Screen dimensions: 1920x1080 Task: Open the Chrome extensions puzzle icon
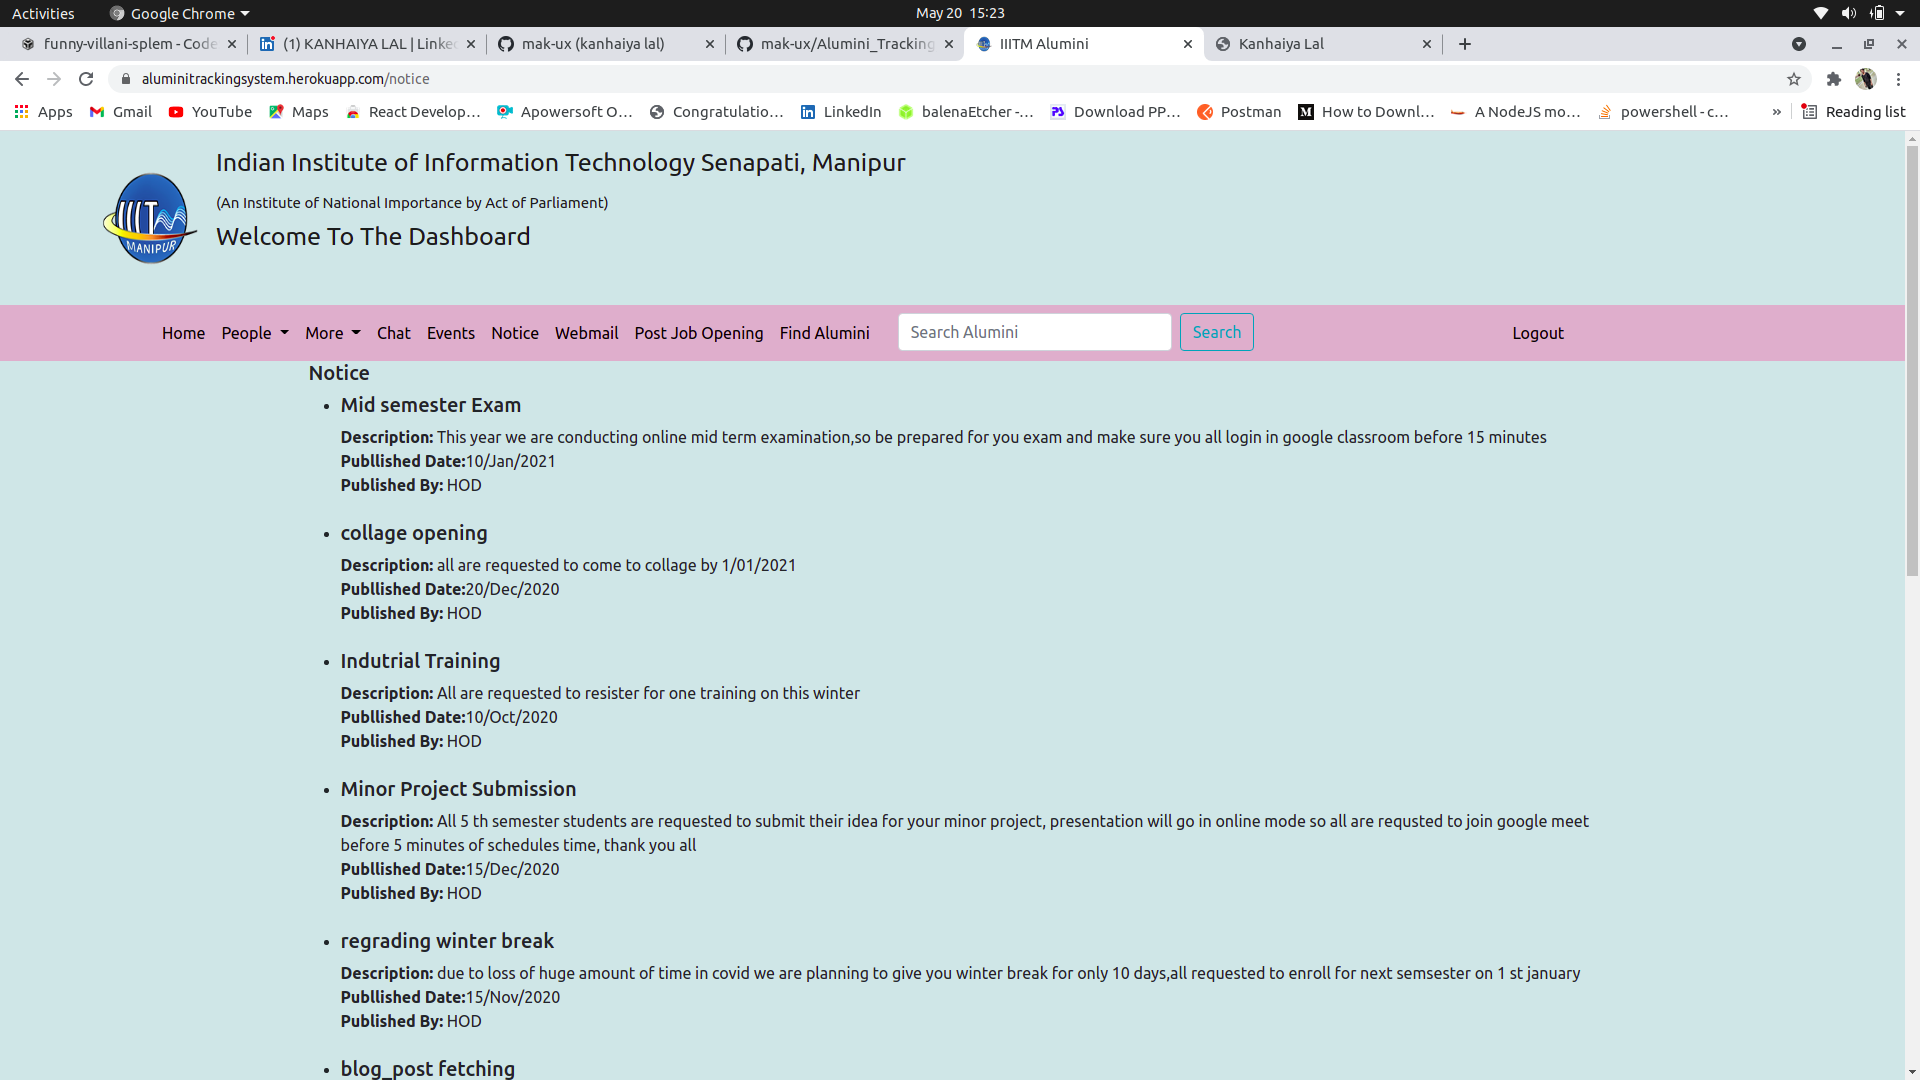[x=1835, y=78]
